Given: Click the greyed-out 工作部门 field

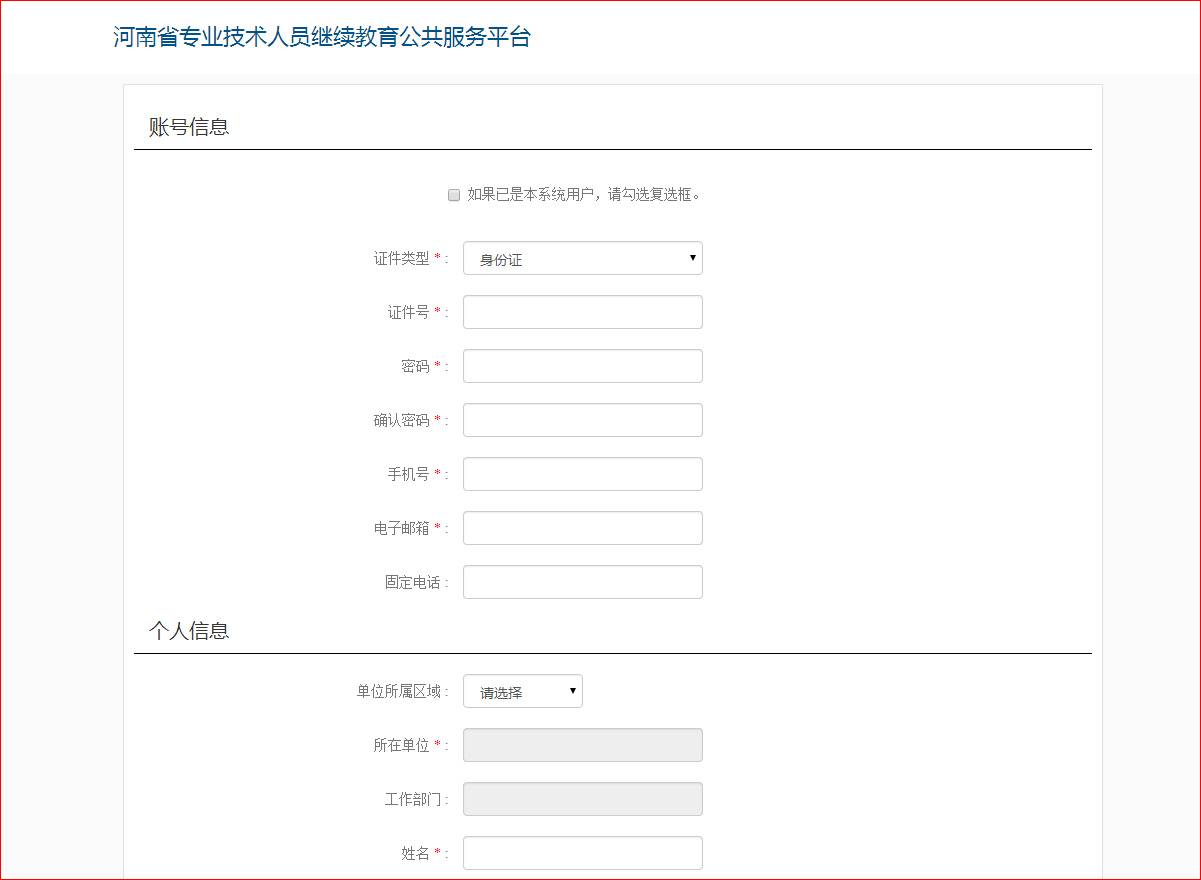Looking at the screenshot, I should pos(582,799).
